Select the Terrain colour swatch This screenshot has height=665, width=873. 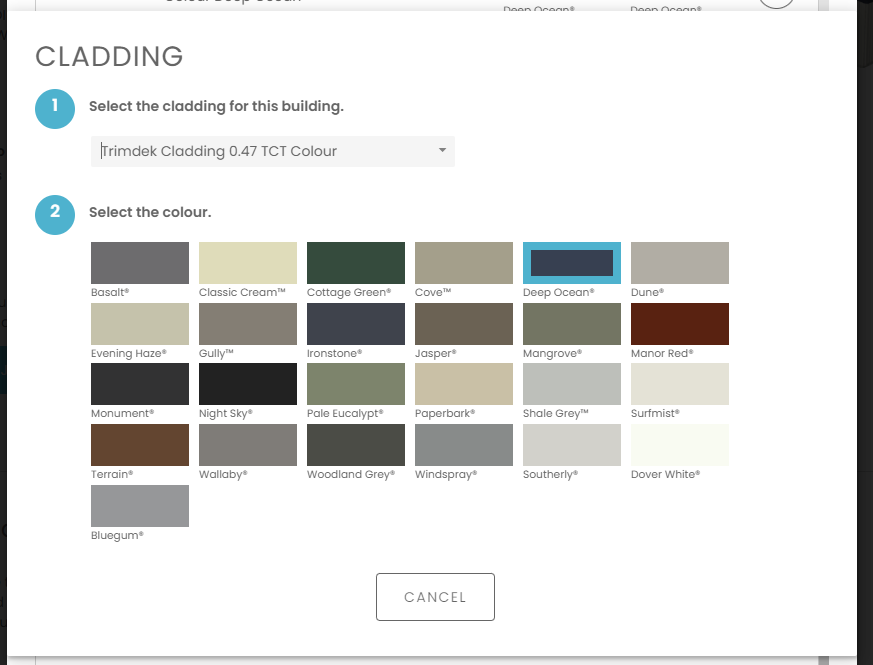pos(140,445)
